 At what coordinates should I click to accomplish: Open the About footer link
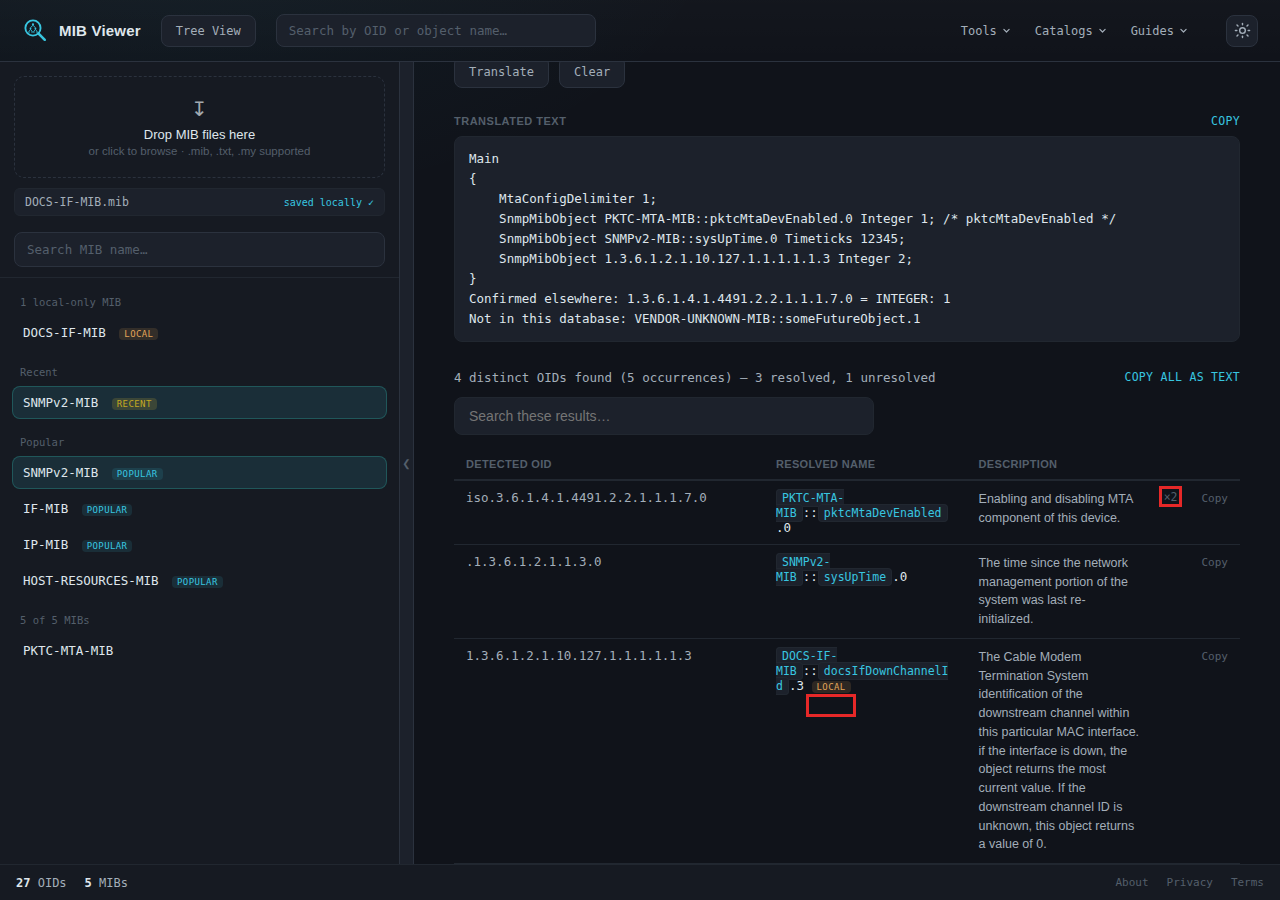(x=1132, y=882)
